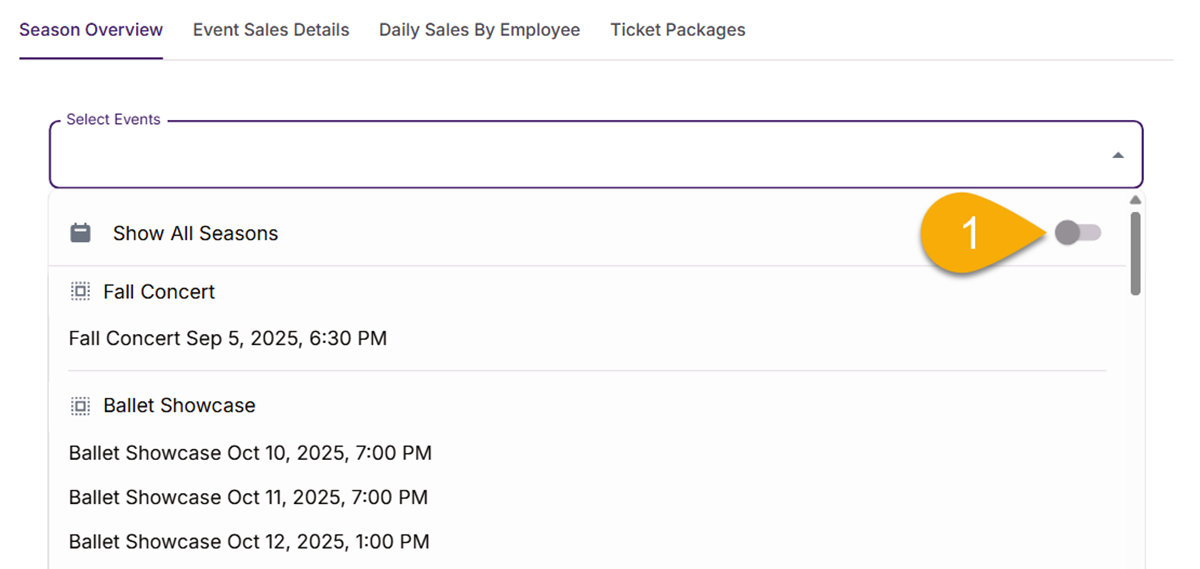Switch to the Event Sales Details tab

tap(271, 30)
